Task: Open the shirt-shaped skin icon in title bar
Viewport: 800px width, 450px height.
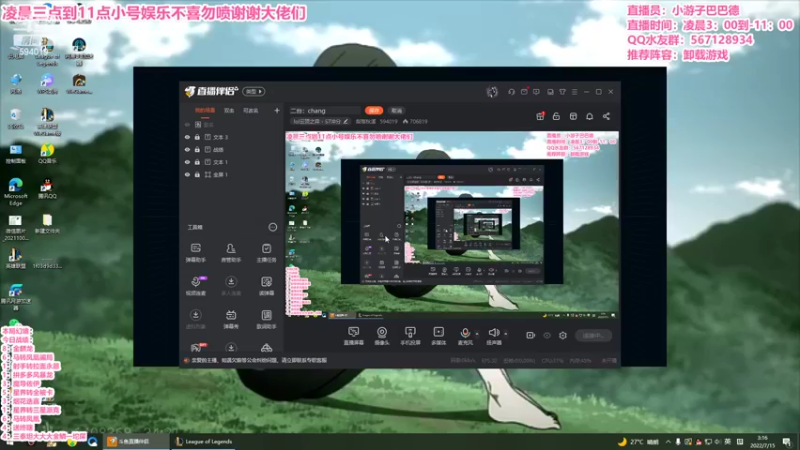Action: click(x=562, y=92)
